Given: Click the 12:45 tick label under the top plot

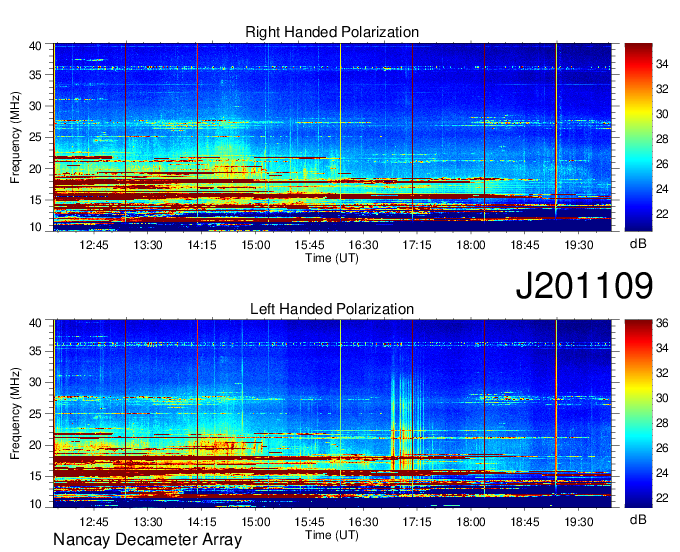Looking at the screenshot, I should pyautogui.click(x=94, y=245).
